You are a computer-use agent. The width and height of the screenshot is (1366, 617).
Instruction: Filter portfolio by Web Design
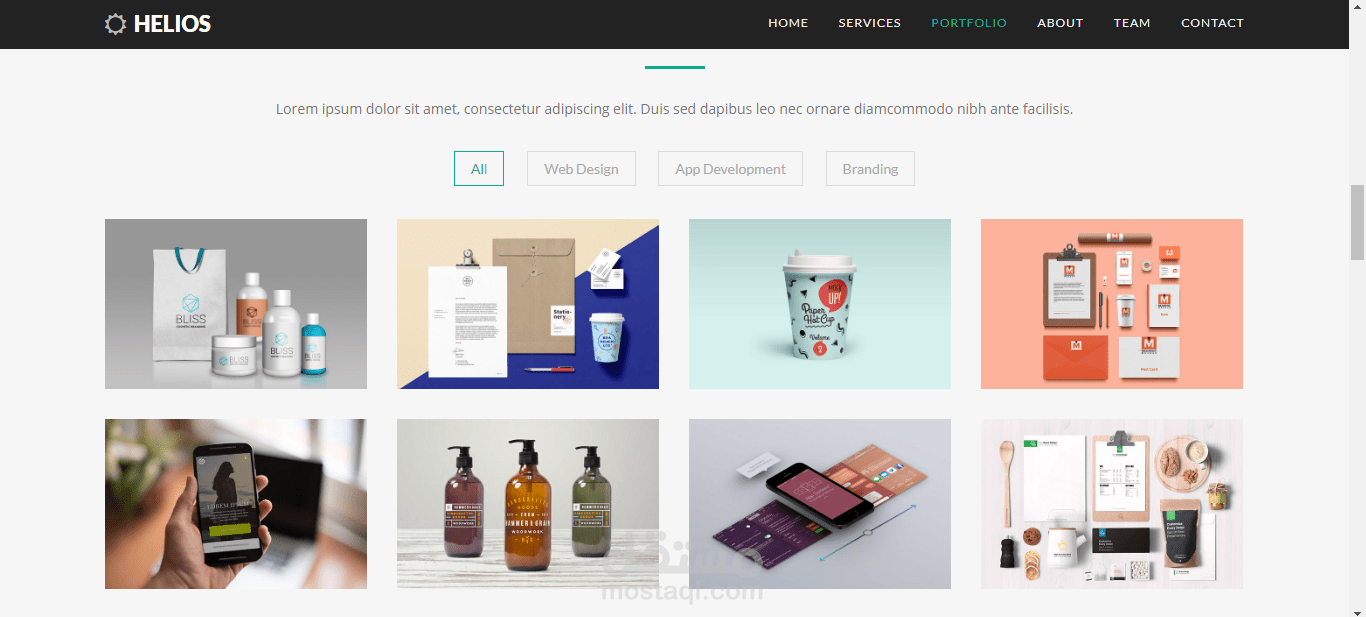[x=581, y=169]
